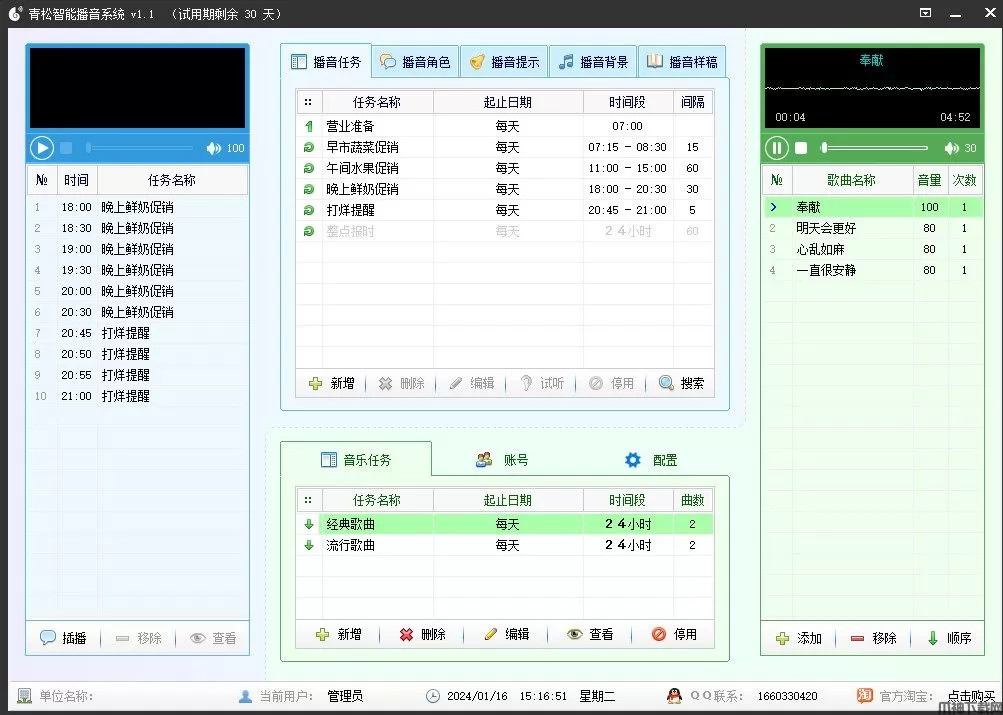Click the 新增 button in broadcast tasks
This screenshot has height=715, width=1003.
[x=332, y=383]
